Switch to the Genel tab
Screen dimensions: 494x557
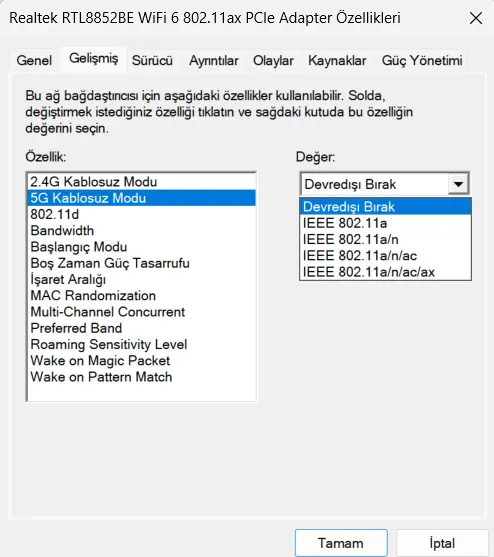tap(34, 60)
